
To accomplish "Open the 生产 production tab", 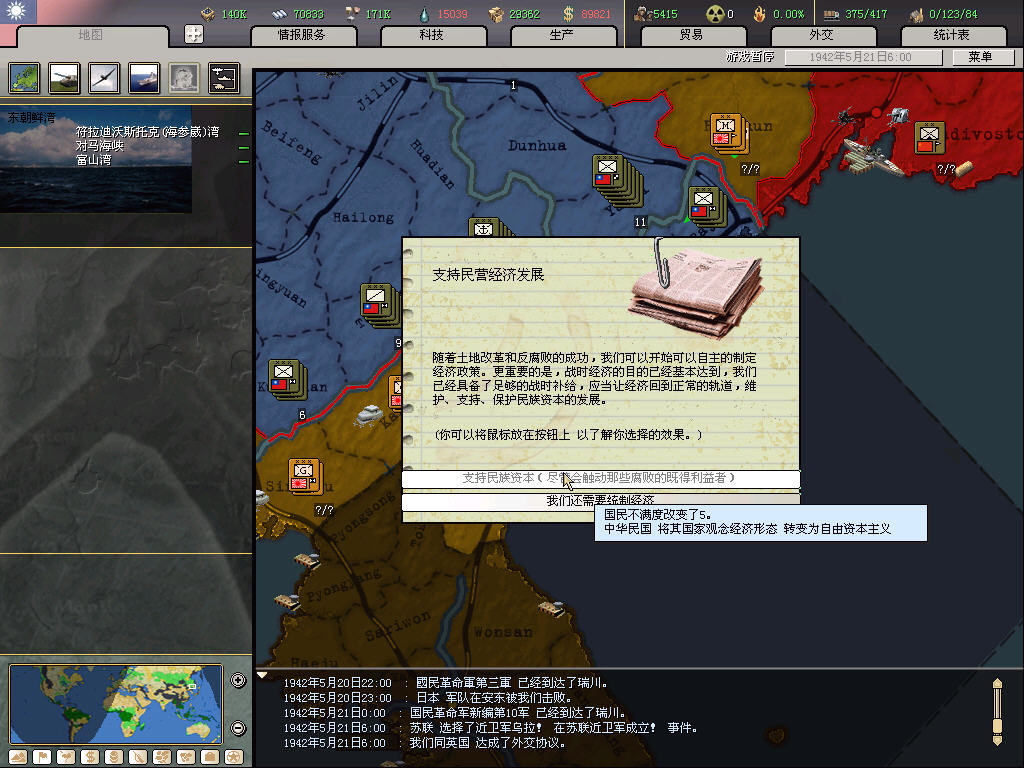I will click(x=563, y=35).
